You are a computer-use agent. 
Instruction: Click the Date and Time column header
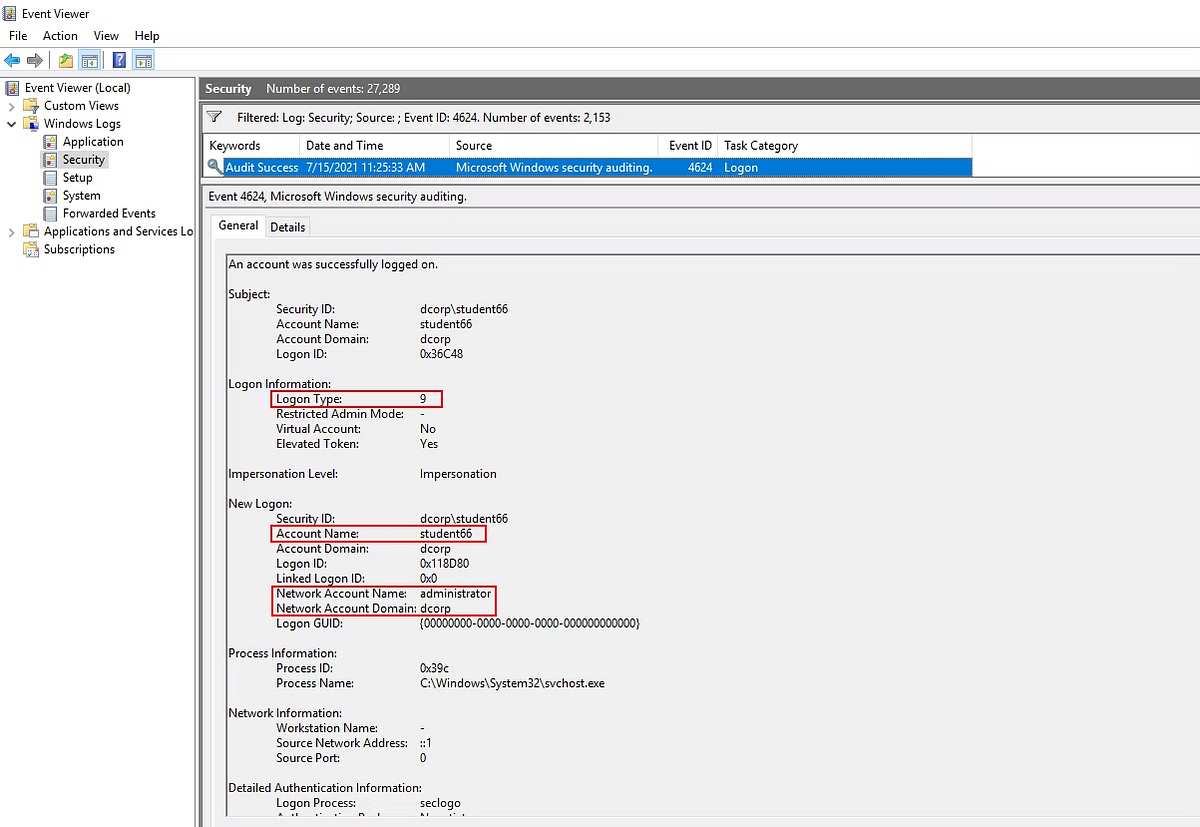[342, 145]
